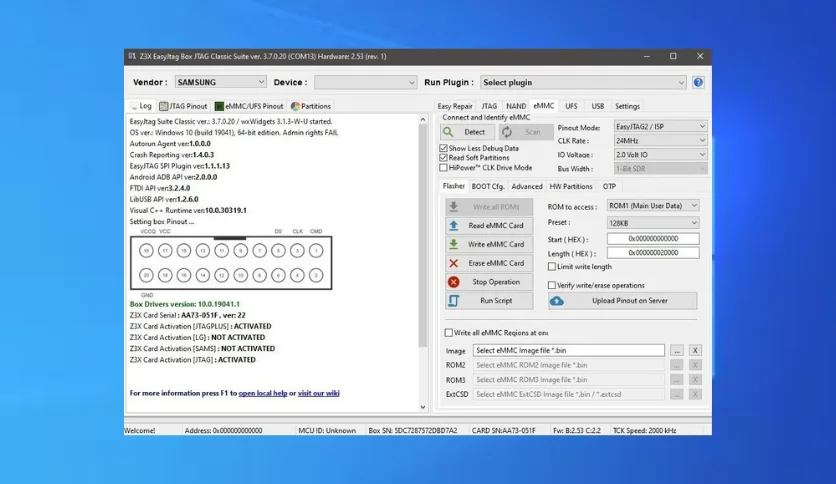Click the refresh arrows icon on Scan
This screenshot has width=836, height=484.
(x=507, y=132)
